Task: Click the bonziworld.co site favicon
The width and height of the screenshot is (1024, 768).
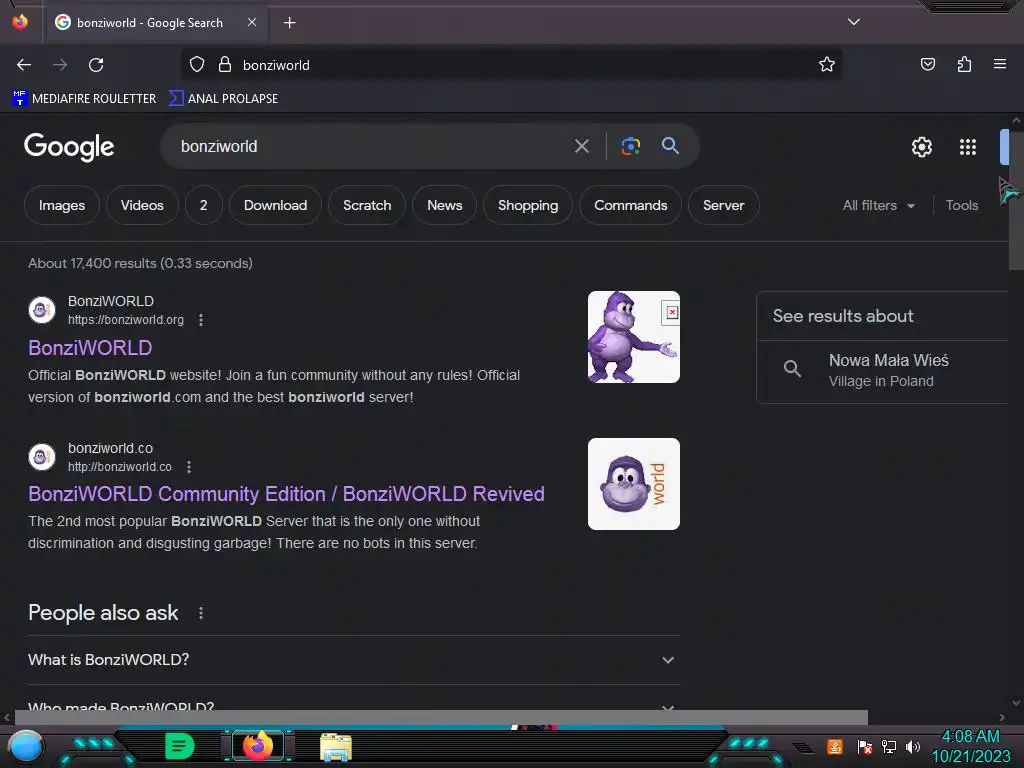Action: point(42,456)
